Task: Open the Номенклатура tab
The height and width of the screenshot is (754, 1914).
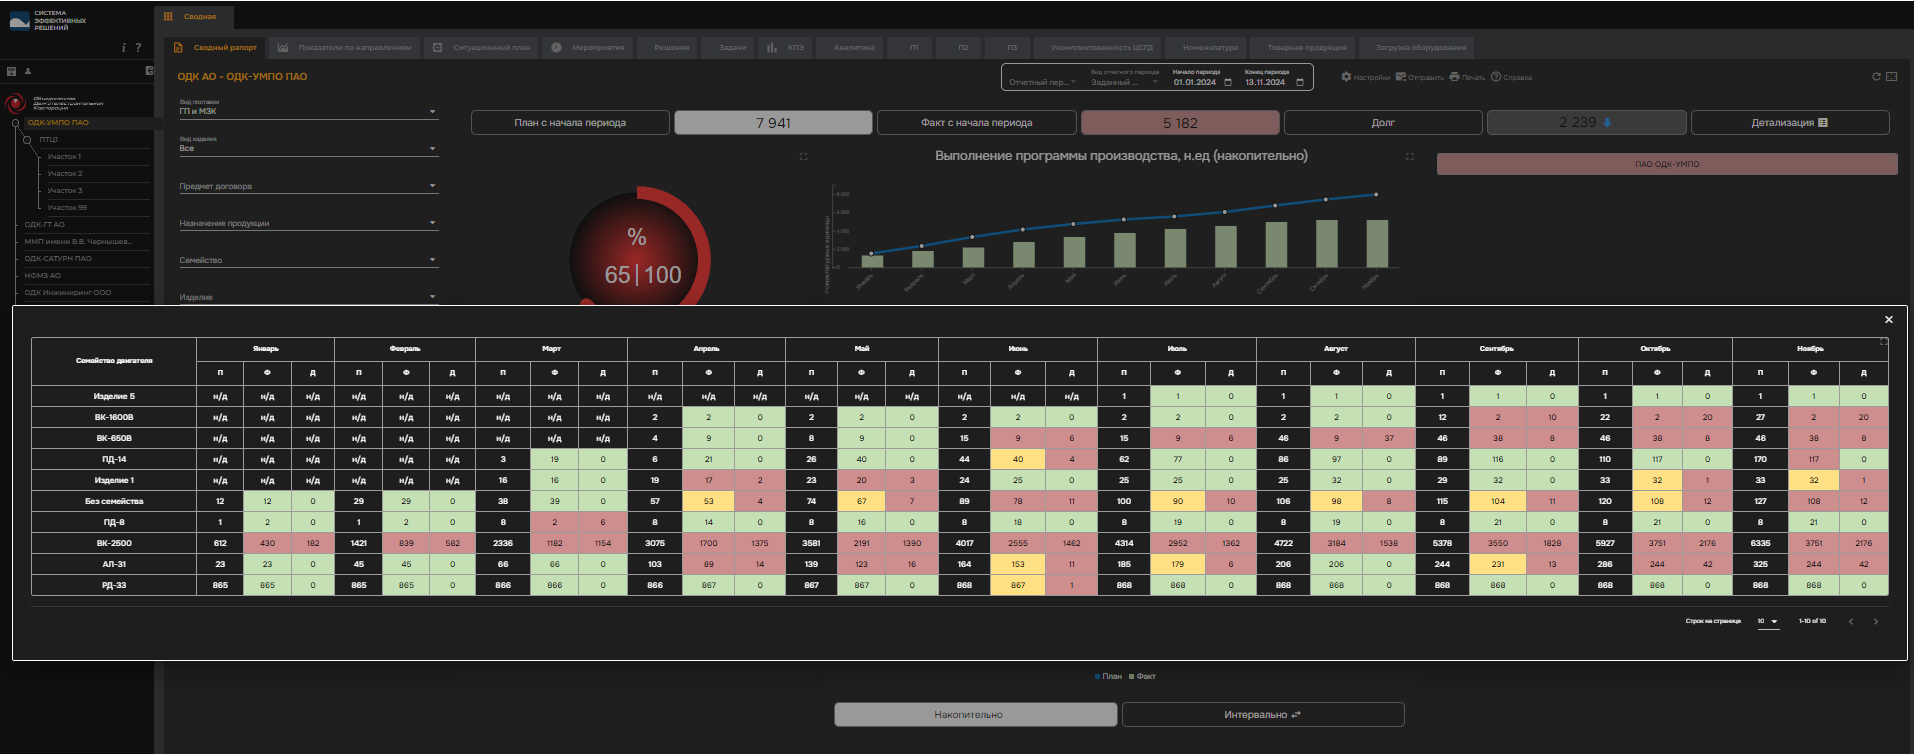Action: pos(1210,48)
